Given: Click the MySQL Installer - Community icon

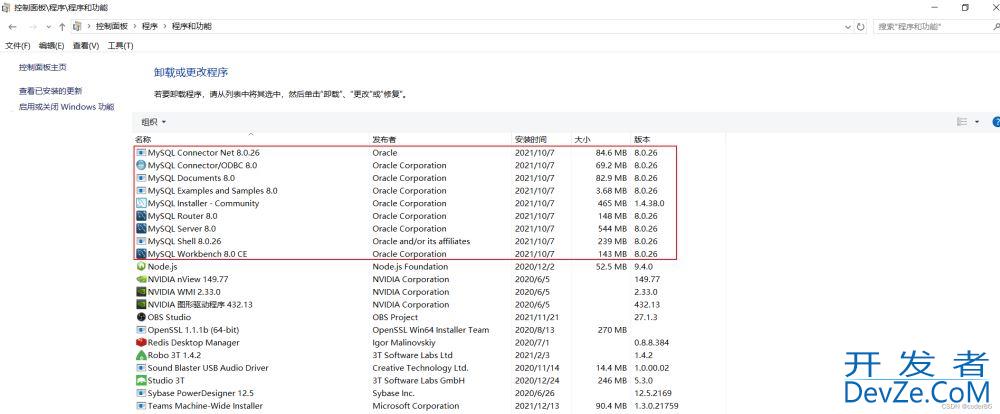Looking at the screenshot, I should pyautogui.click(x=142, y=203).
